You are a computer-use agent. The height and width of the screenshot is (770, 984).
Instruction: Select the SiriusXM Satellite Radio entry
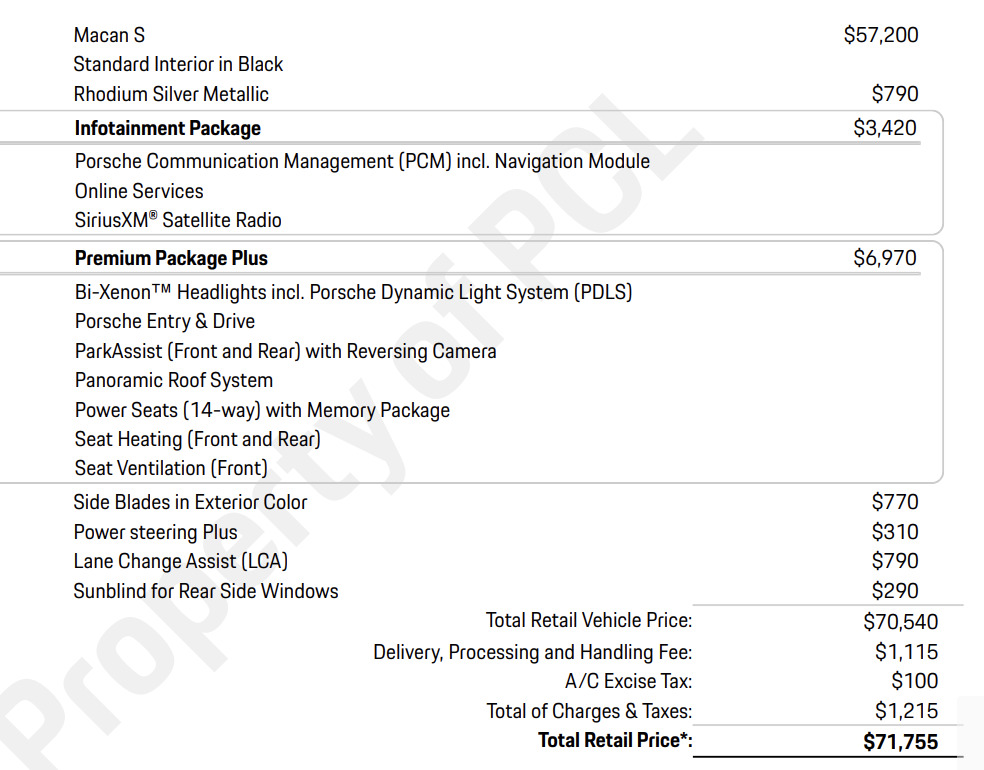point(178,220)
